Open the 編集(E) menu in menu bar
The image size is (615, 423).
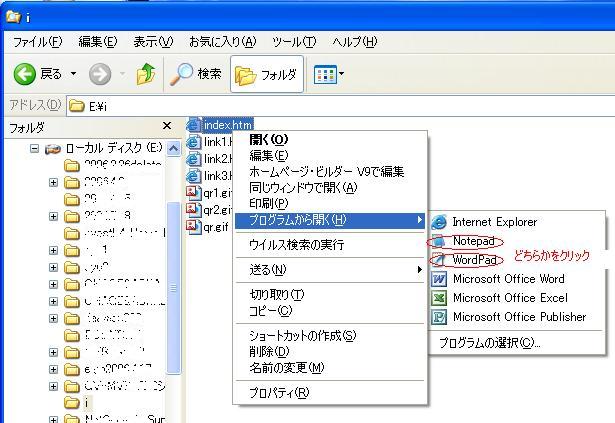click(98, 42)
